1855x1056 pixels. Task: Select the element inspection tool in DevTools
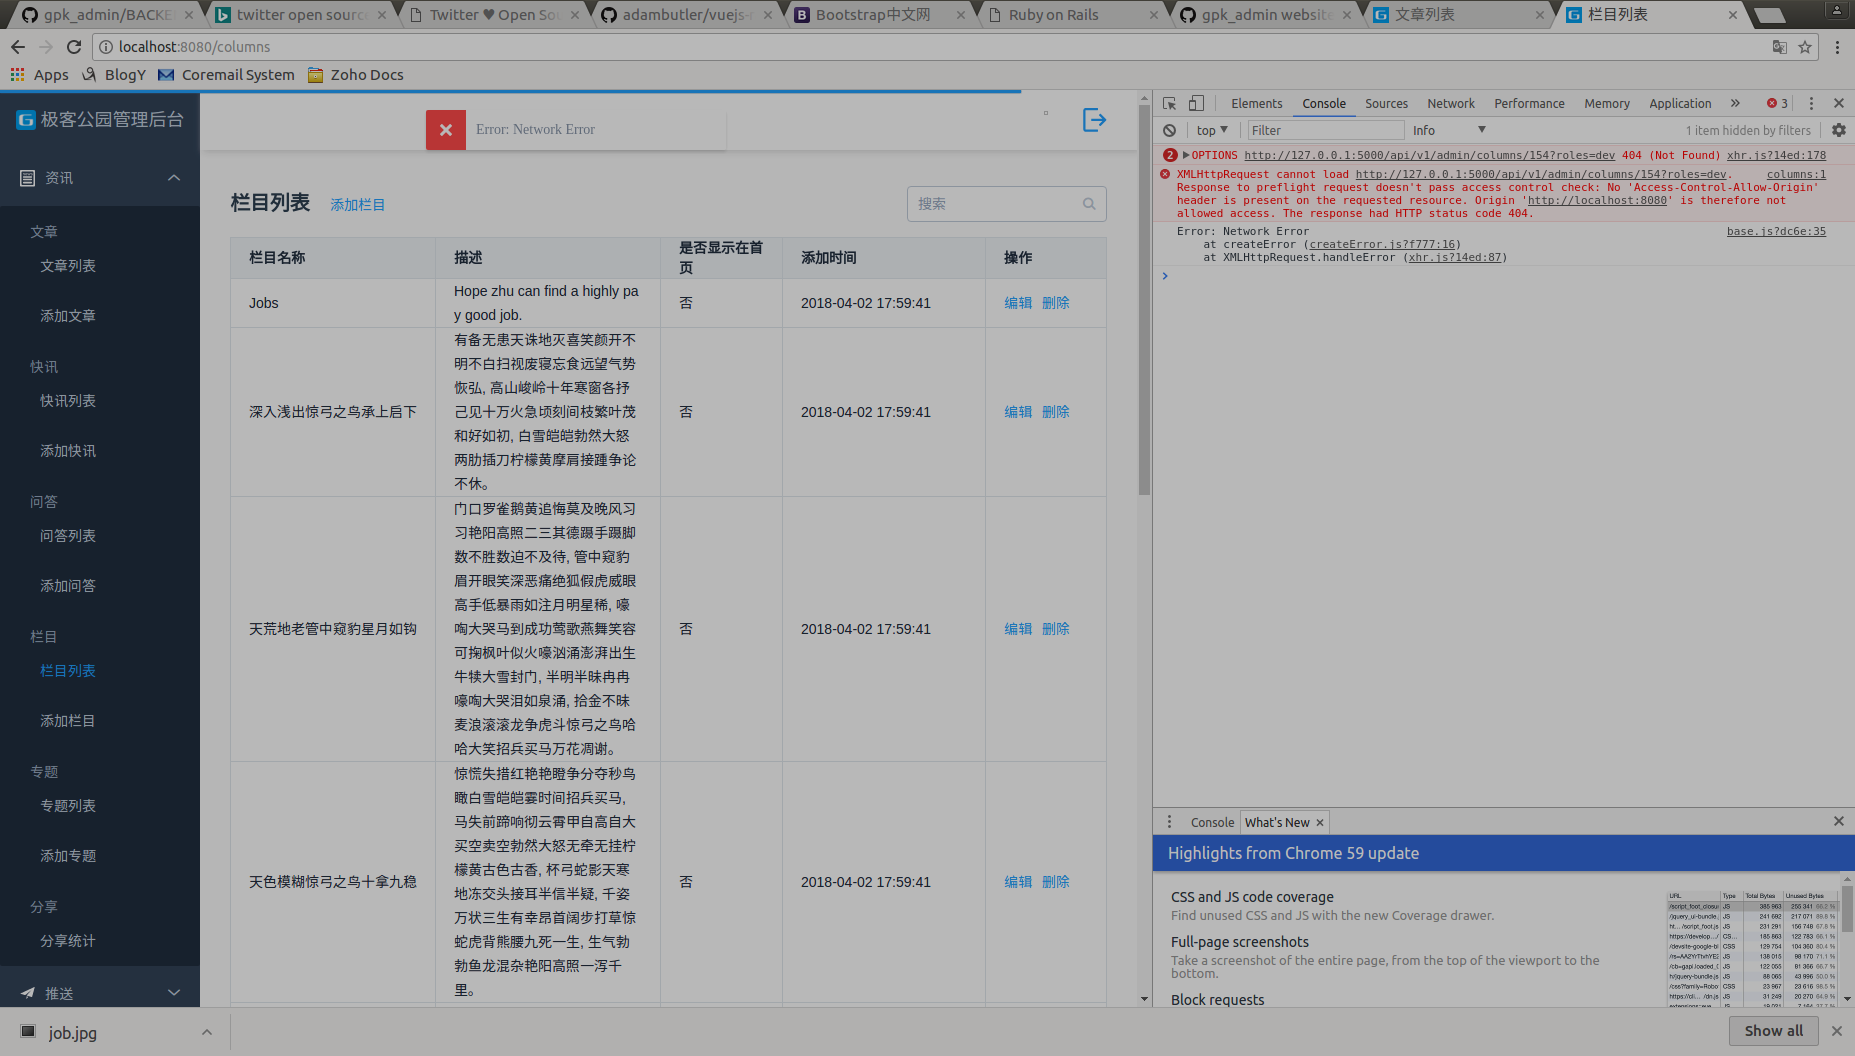[1168, 103]
